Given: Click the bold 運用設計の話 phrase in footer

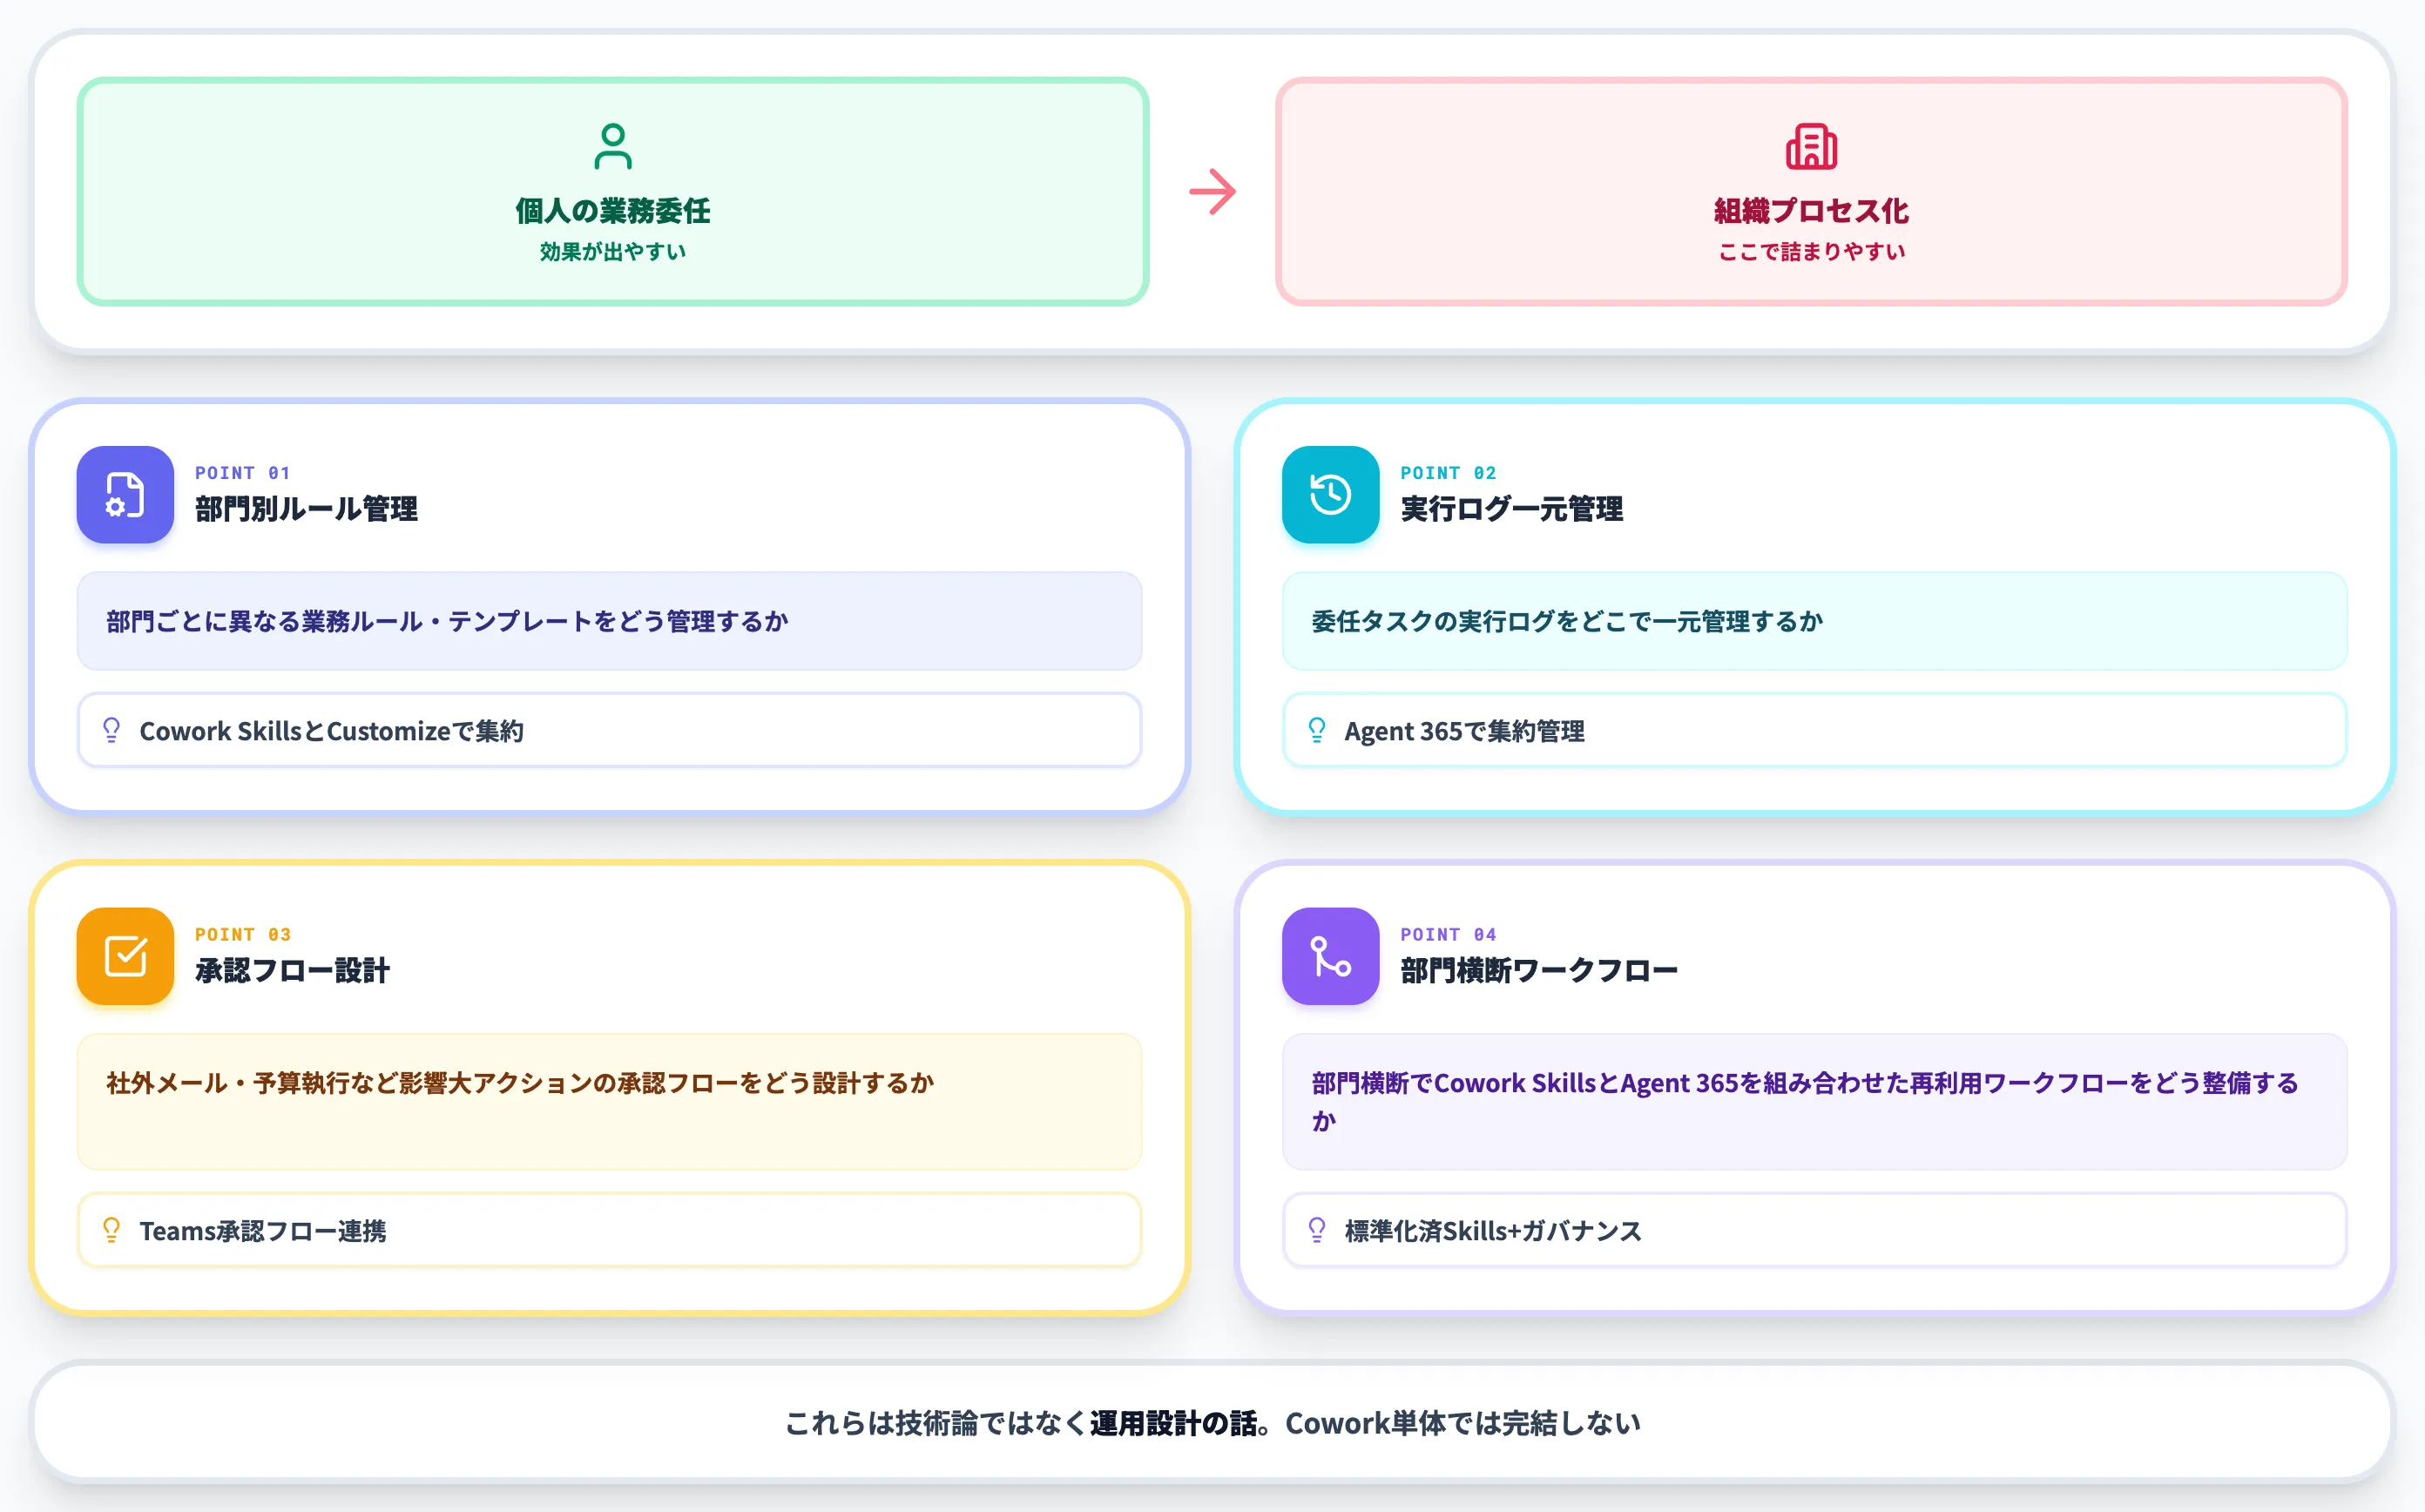Looking at the screenshot, I should point(1173,1423).
